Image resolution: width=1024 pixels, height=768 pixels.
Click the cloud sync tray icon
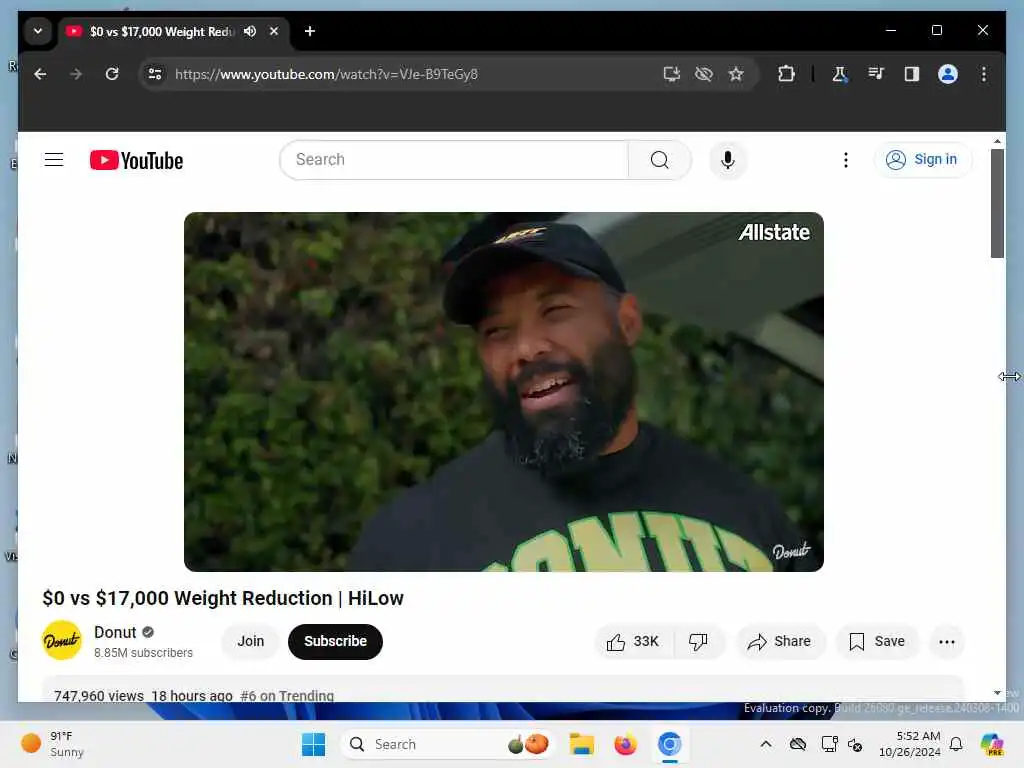point(797,744)
